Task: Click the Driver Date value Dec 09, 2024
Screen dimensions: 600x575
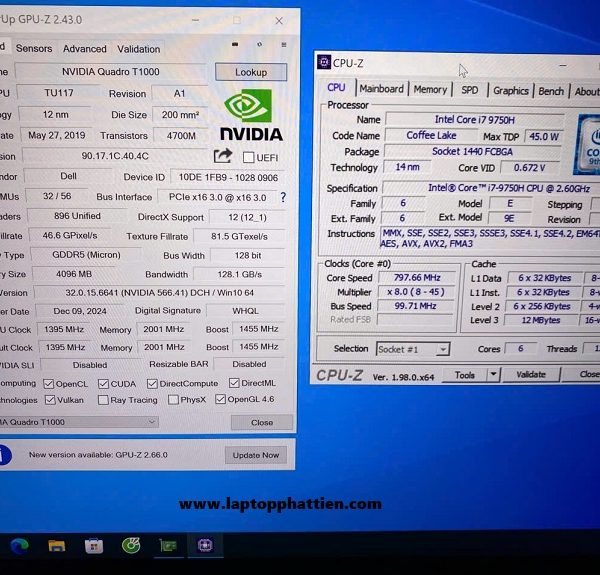Action: tap(80, 311)
